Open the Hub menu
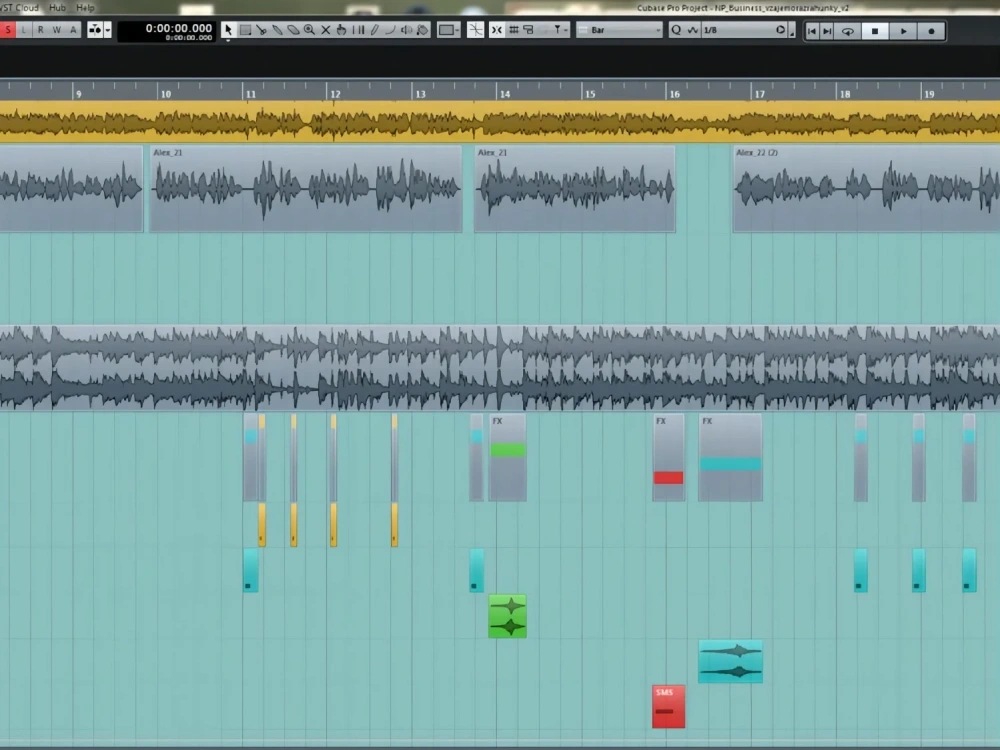Image resolution: width=1000 pixels, height=750 pixels. (x=57, y=8)
